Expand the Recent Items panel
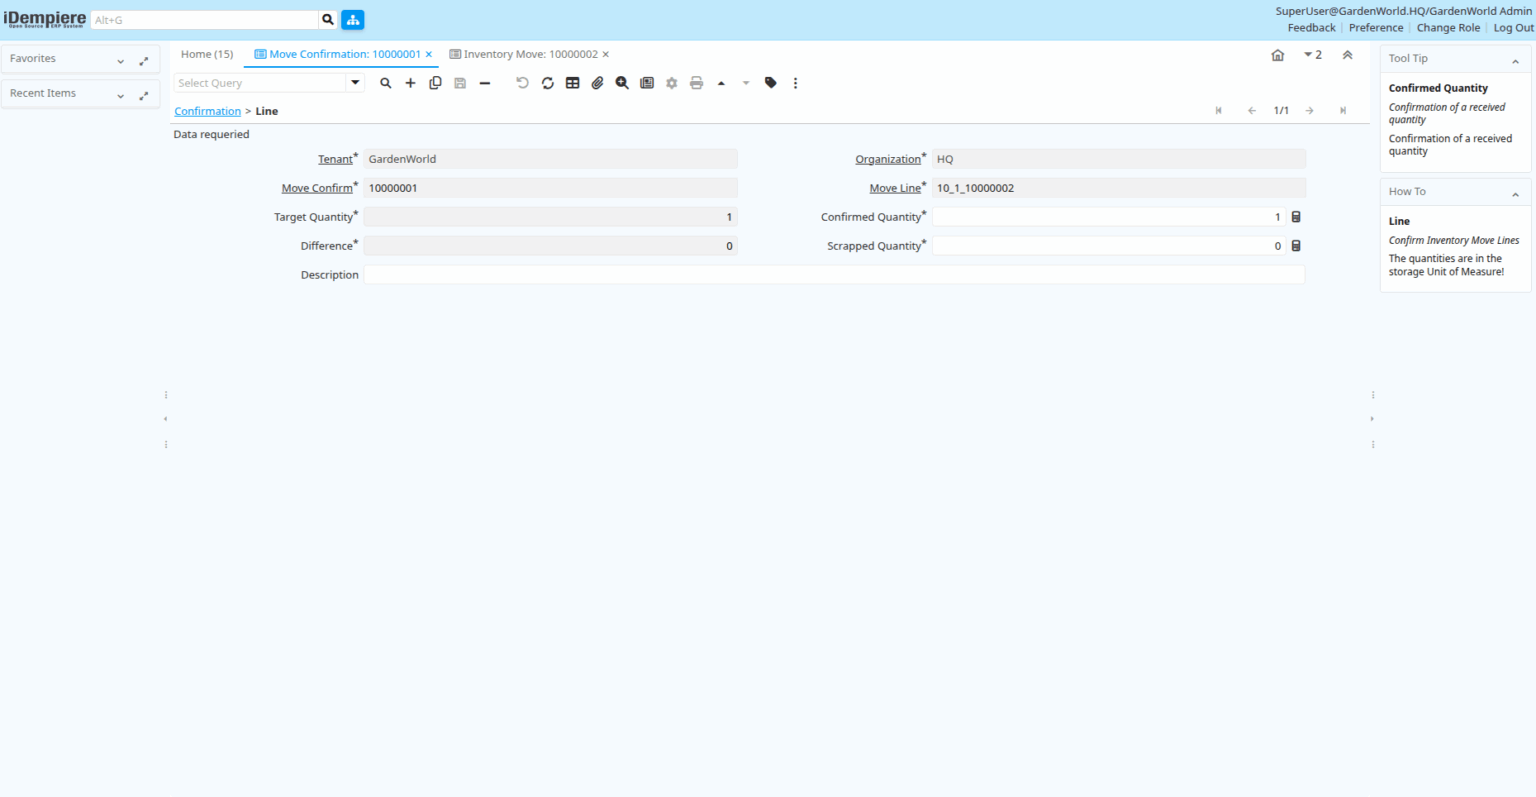Viewport: 1536px width, 797px height. (120, 93)
